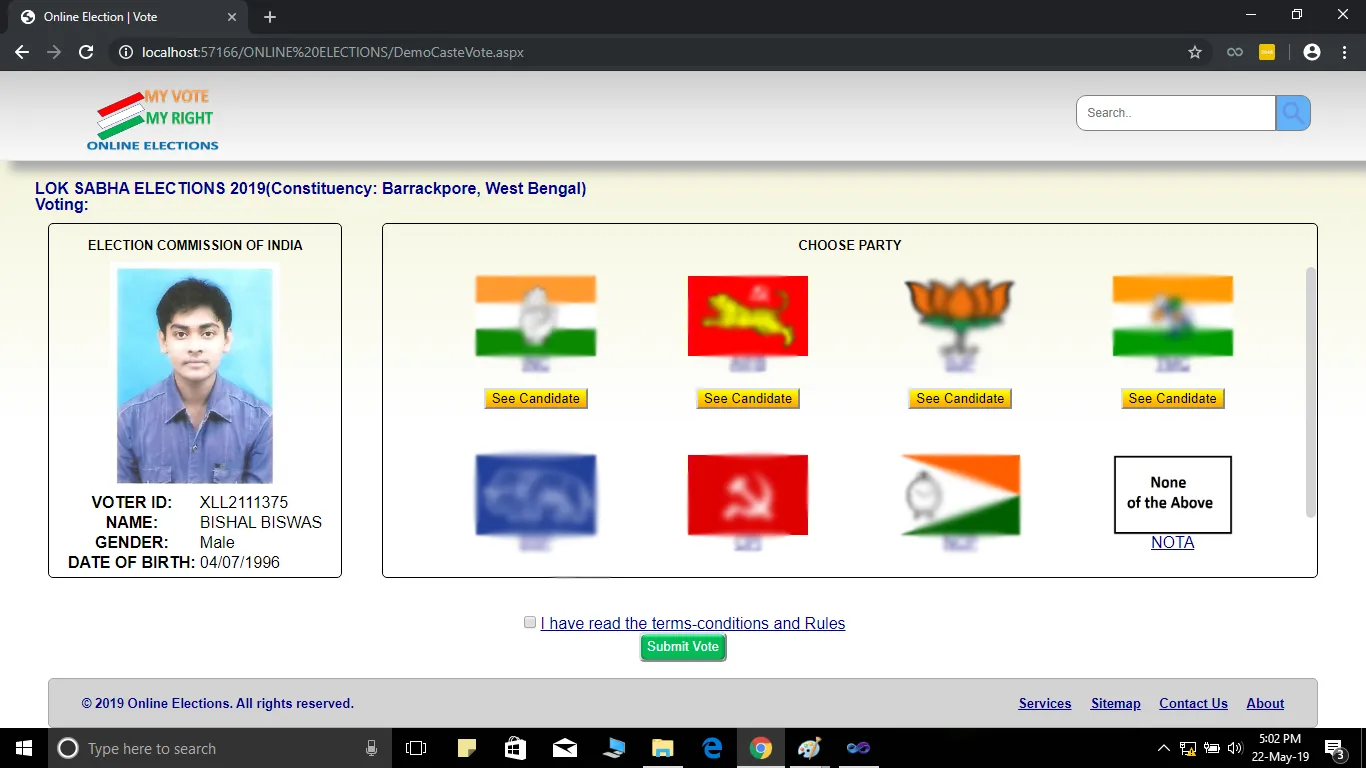Open the Services footer link
Screen dimensions: 1366x768
coord(1045,703)
